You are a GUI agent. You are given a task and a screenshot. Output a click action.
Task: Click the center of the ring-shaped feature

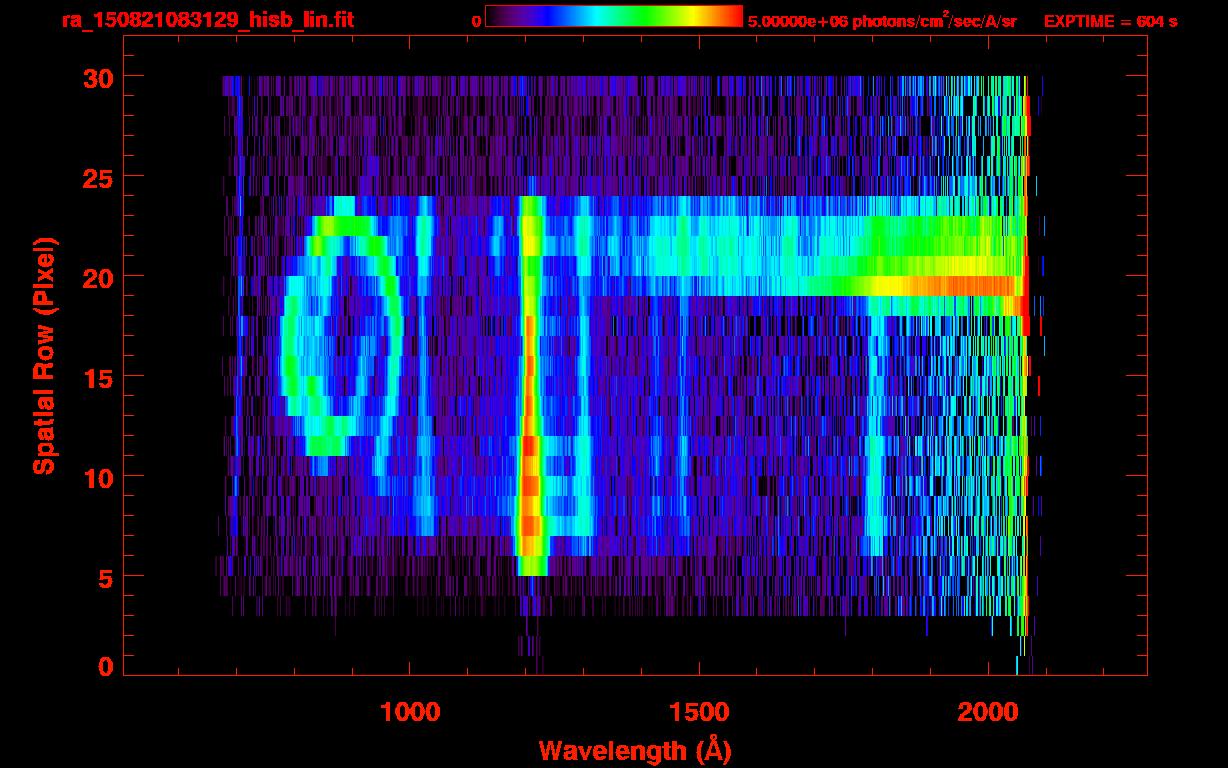click(342, 335)
